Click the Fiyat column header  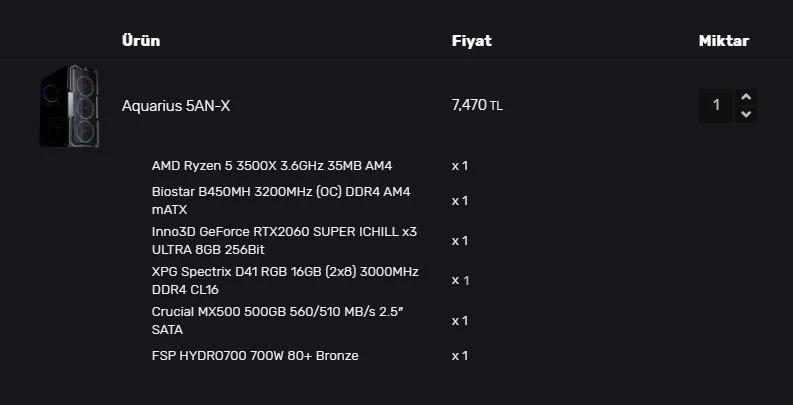point(472,41)
